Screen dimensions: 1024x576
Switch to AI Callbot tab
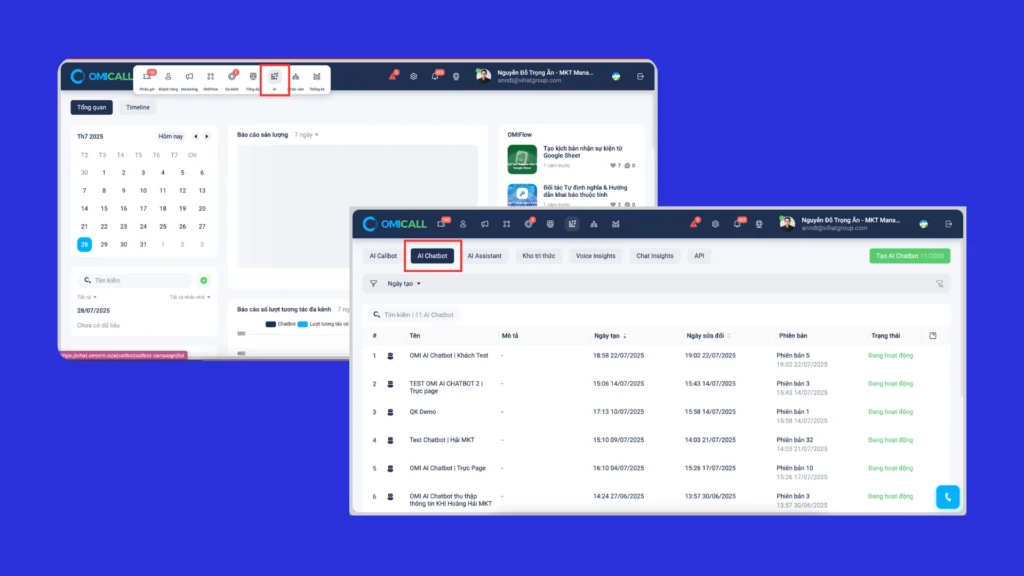coord(383,256)
